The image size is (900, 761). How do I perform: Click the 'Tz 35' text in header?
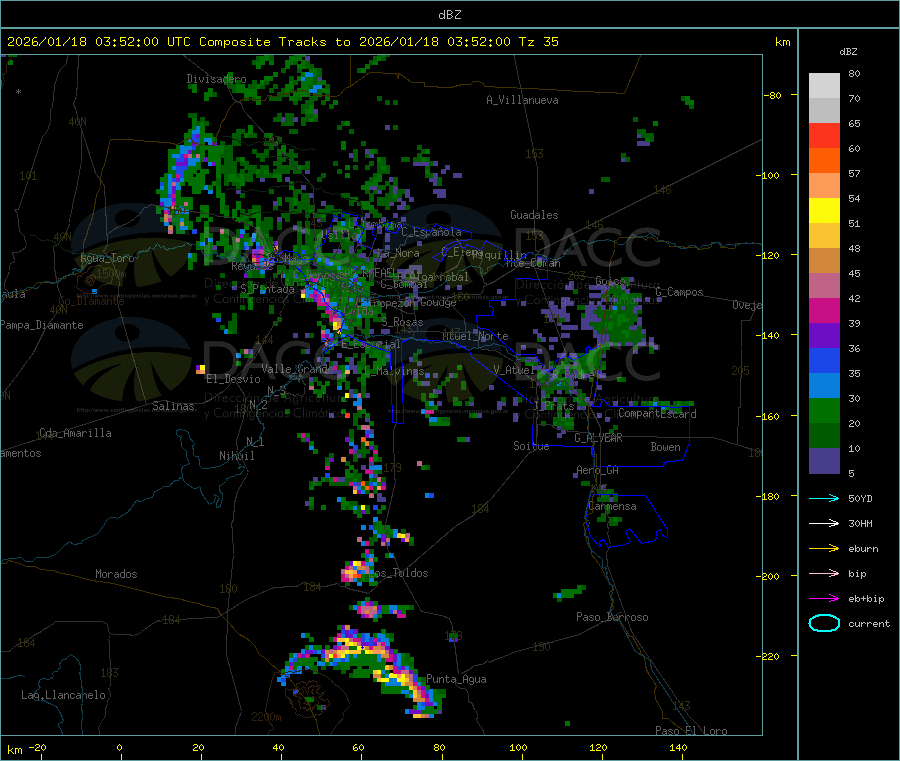[x=538, y=42]
